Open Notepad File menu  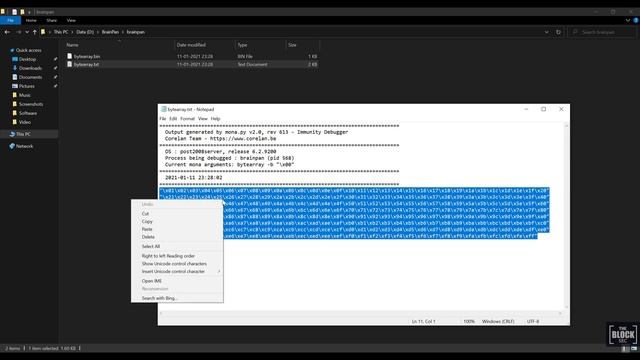[162, 119]
